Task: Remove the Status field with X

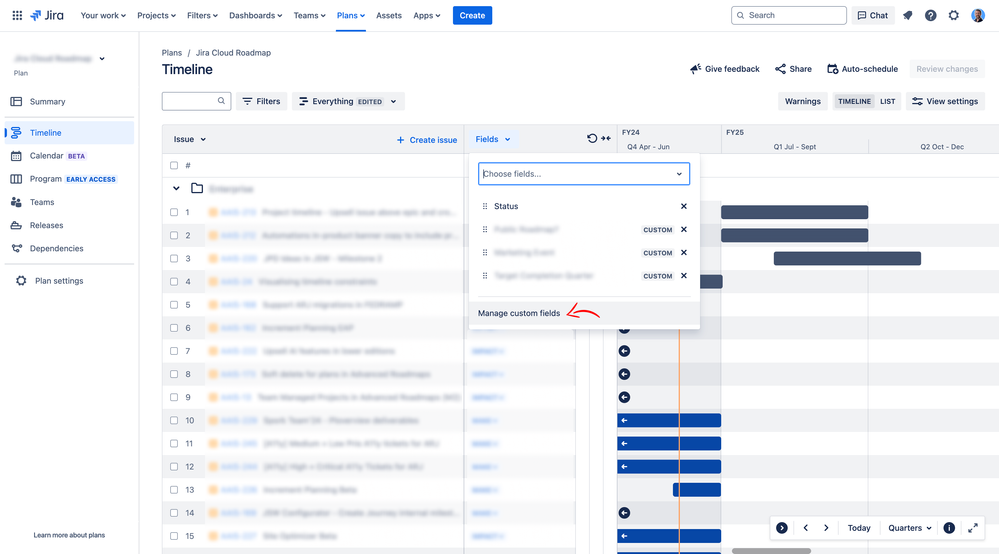Action: click(x=684, y=206)
